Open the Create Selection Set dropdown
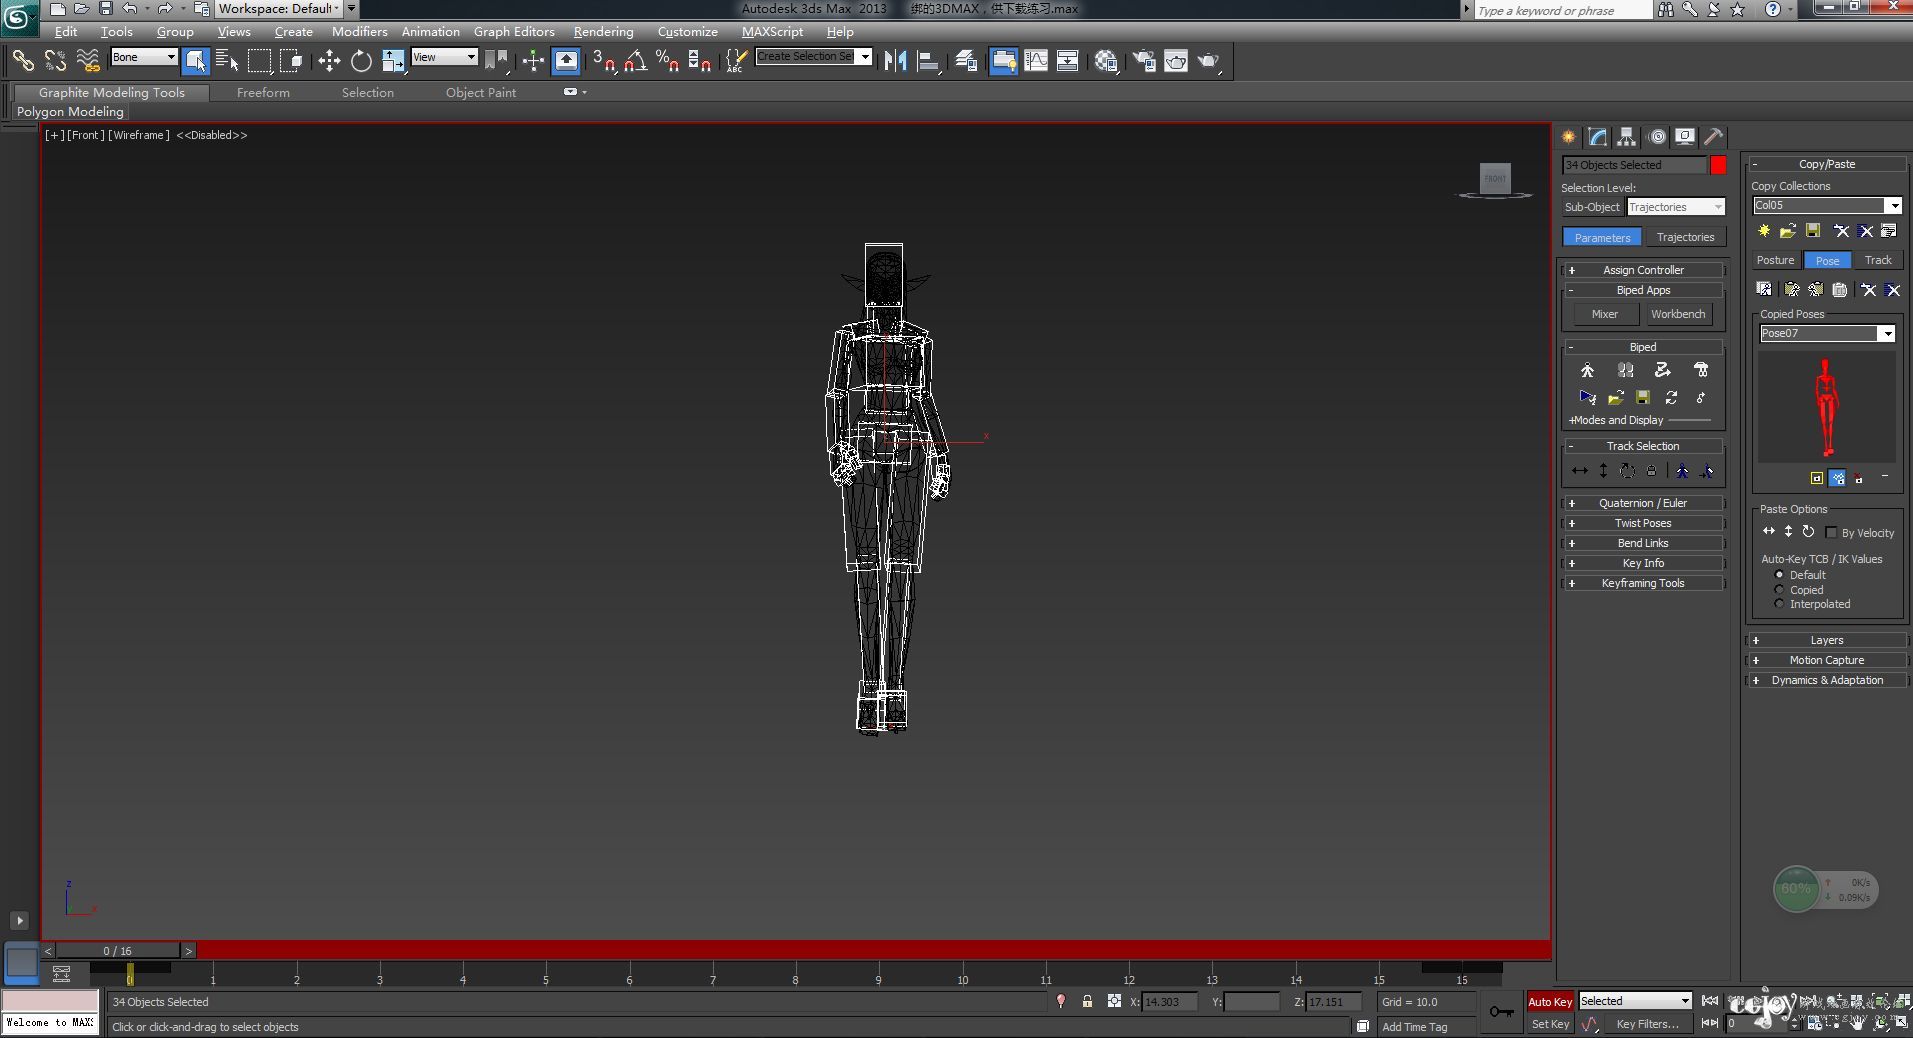1913x1038 pixels. tap(814, 56)
